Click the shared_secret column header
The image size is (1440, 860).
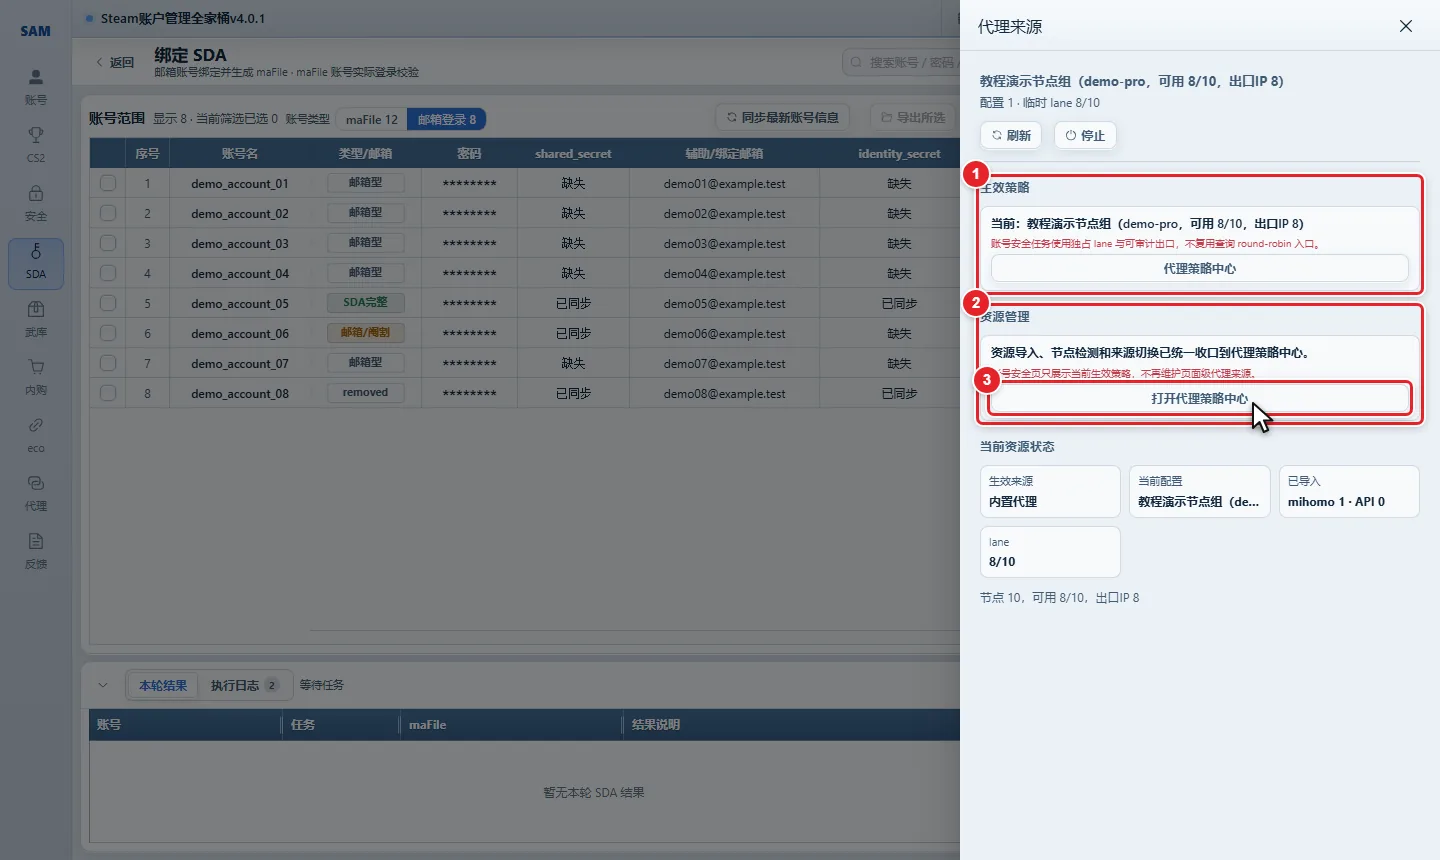pyautogui.click(x=573, y=153)
